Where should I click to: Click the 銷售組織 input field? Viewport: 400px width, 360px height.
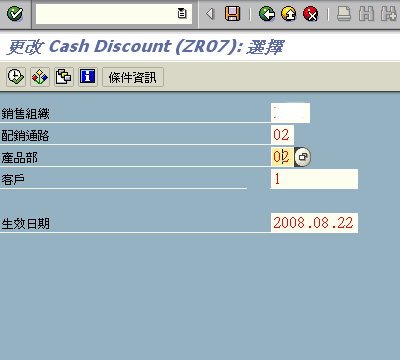[290, 113]
